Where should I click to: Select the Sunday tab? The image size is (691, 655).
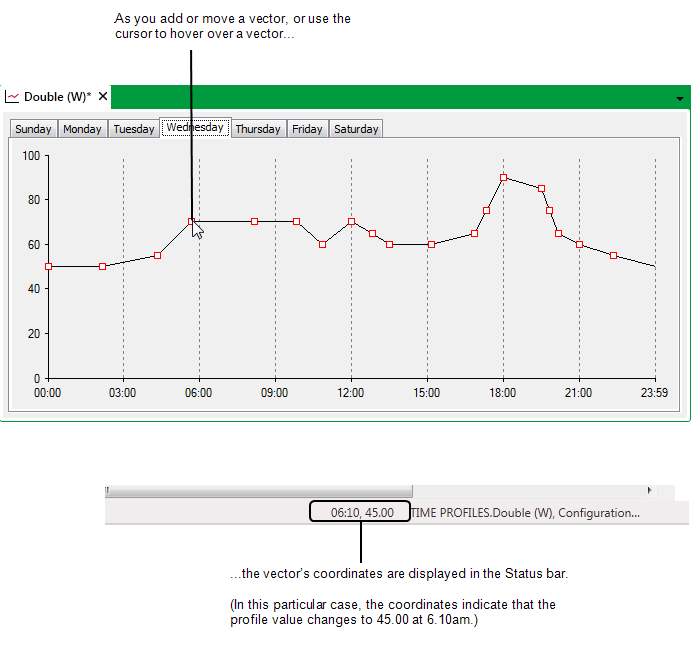pyautogui.click(x=33, y=129)
